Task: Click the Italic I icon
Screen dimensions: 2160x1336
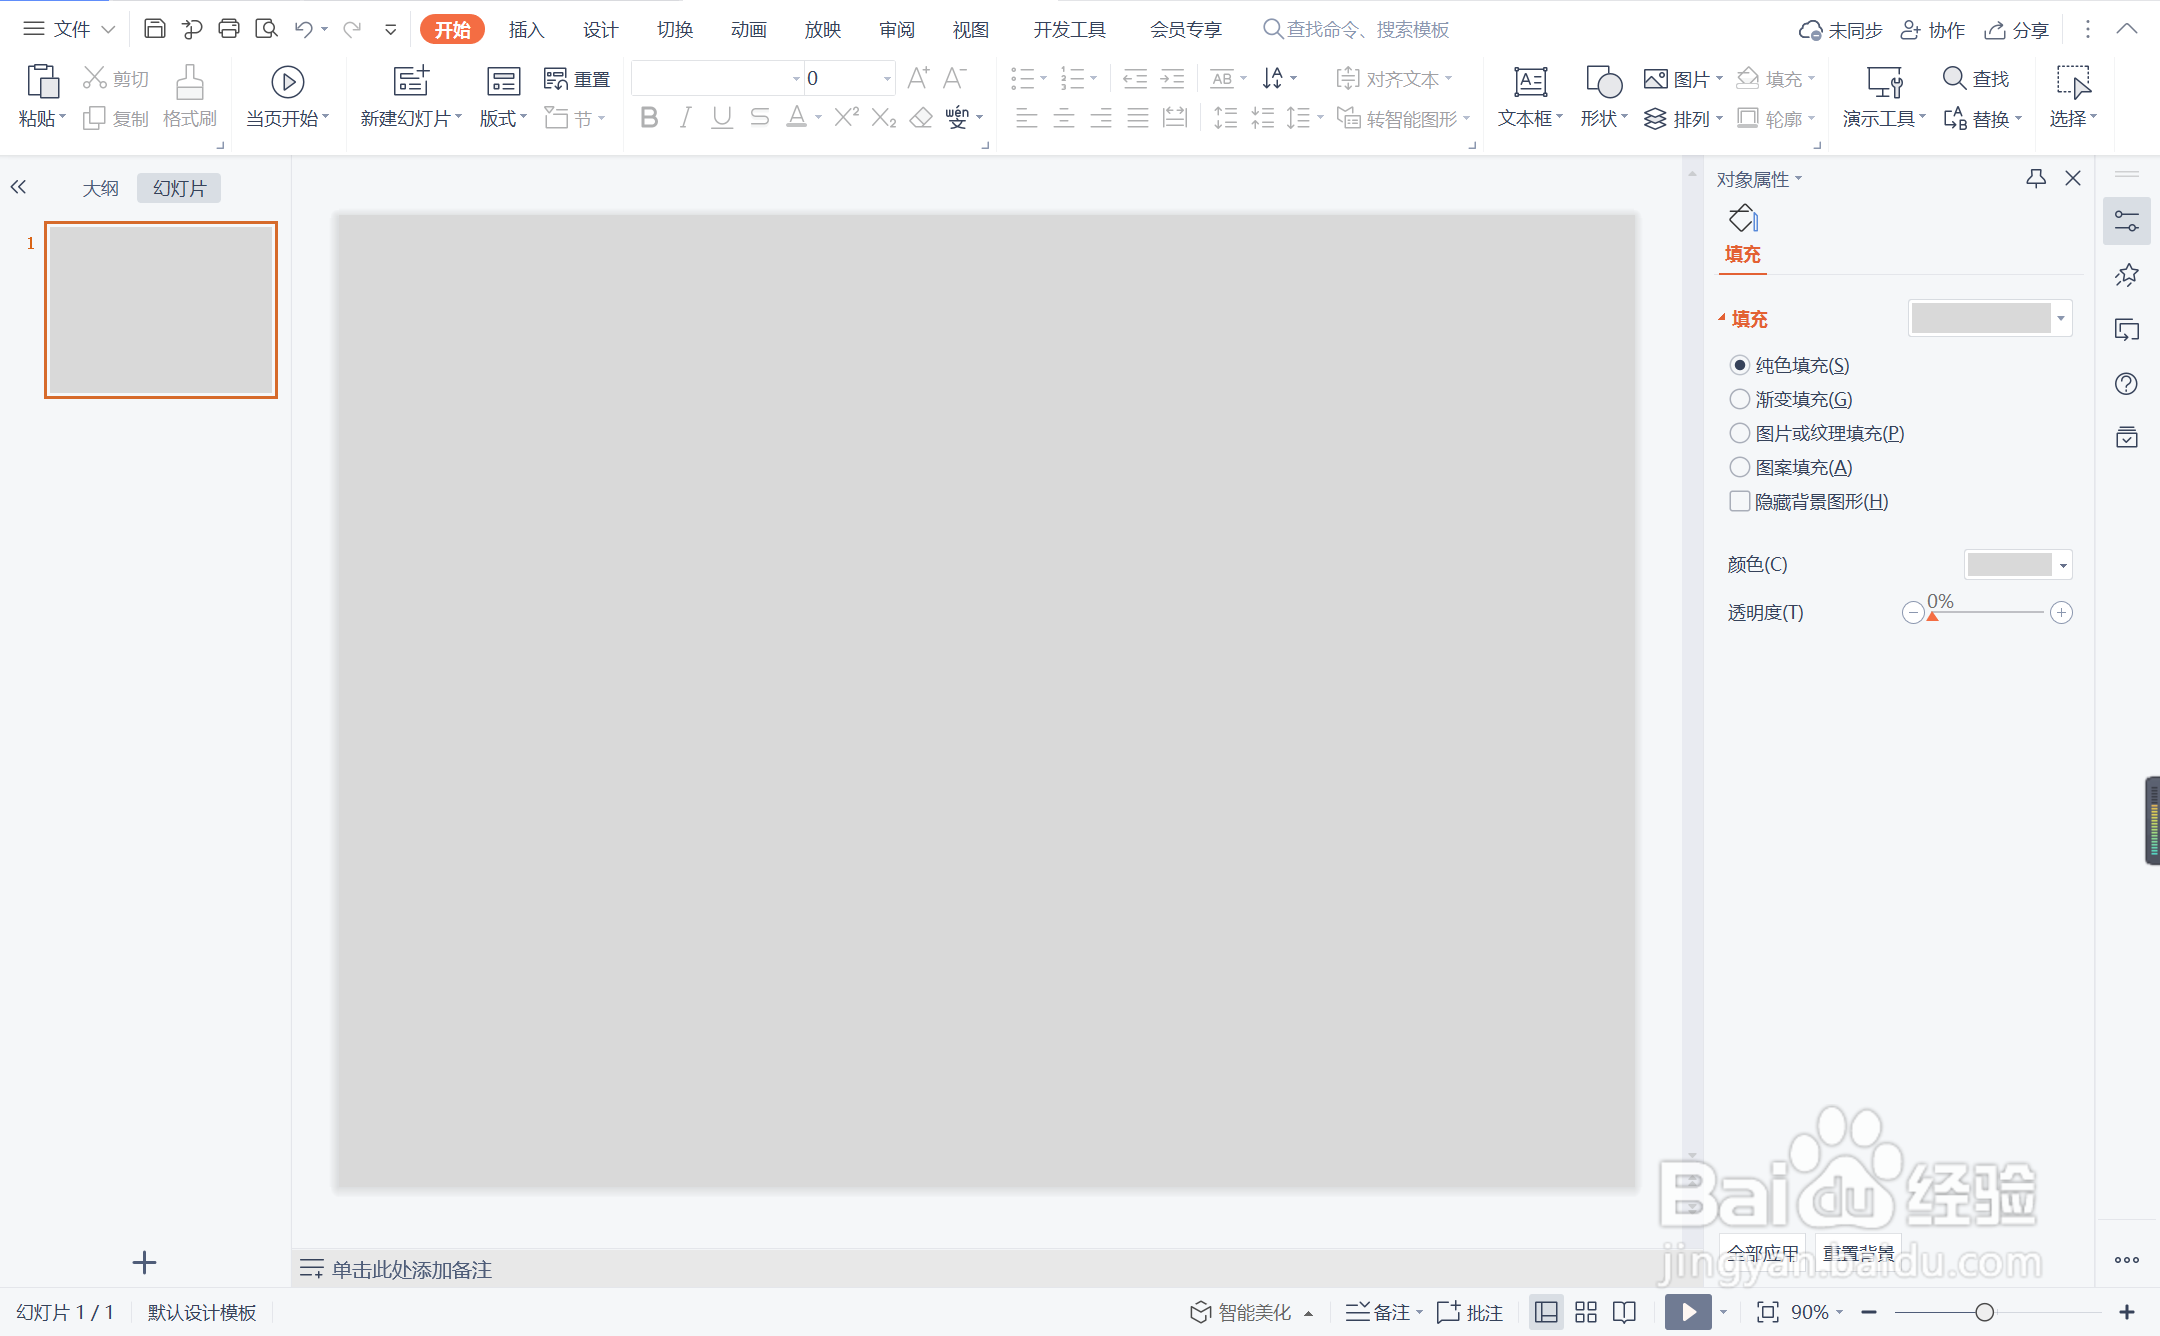Action: pyautogui.click(x=685, y=118)
